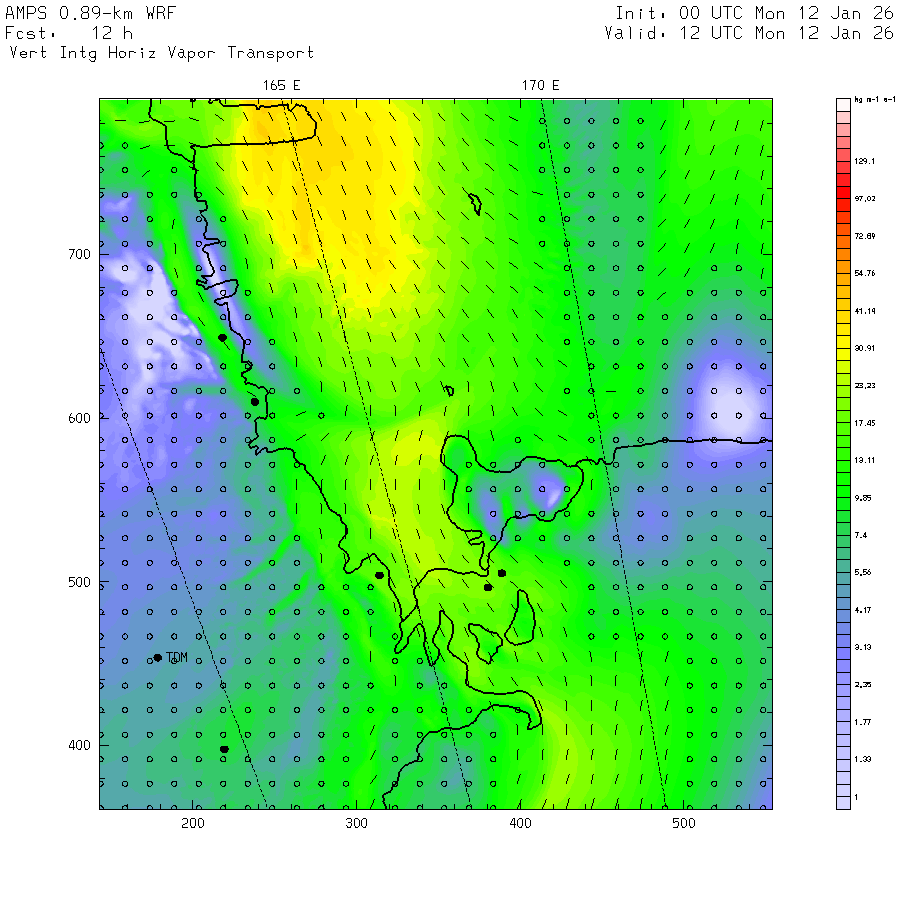Select the "Fcst: 12 h" forecast hour text
The image size is (900, 900).
[x=69, y=33]
